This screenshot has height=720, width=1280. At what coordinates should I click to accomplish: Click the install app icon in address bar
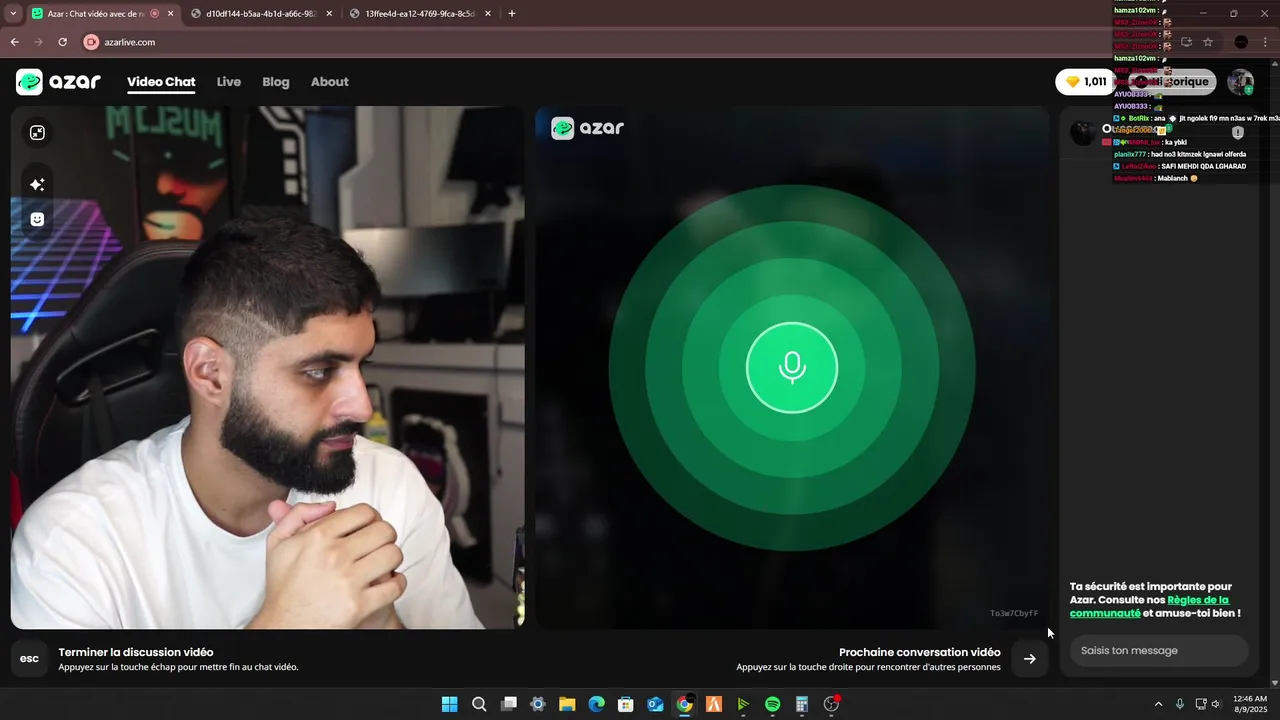point(1186,42)
